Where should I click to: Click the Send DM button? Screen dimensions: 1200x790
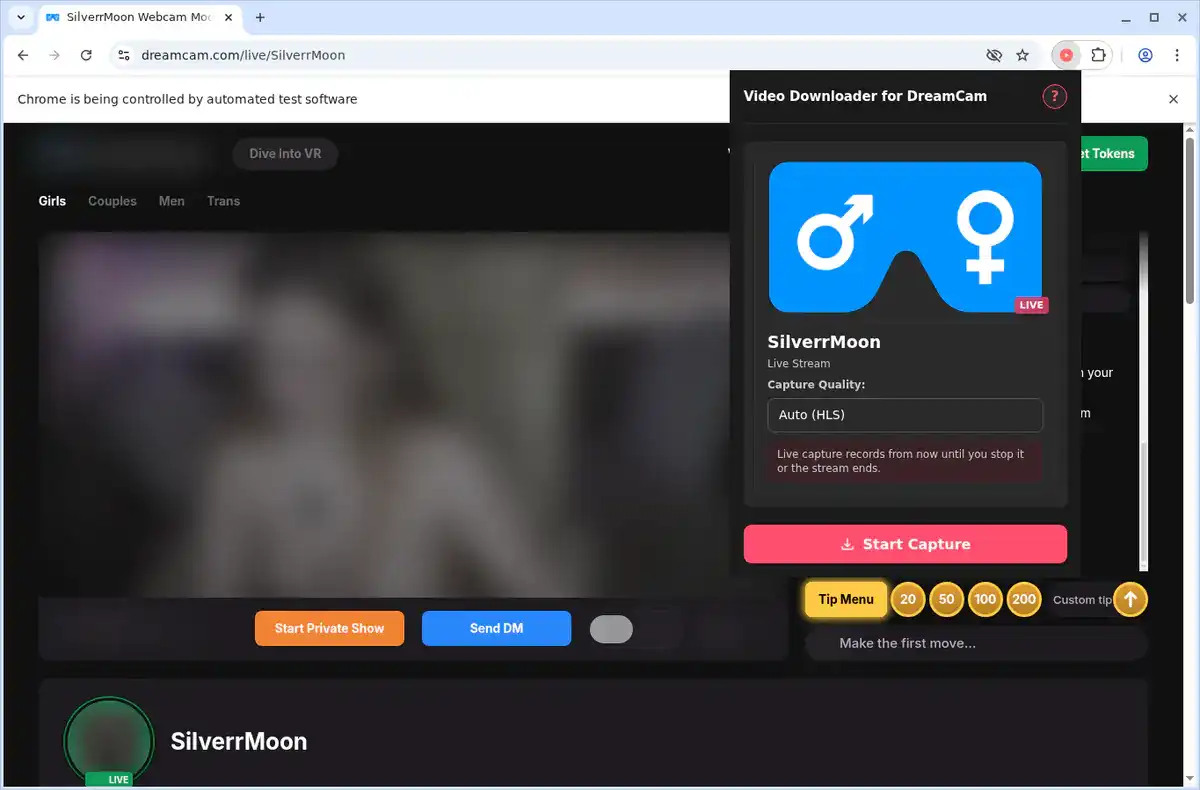click(x=496, y=628)
